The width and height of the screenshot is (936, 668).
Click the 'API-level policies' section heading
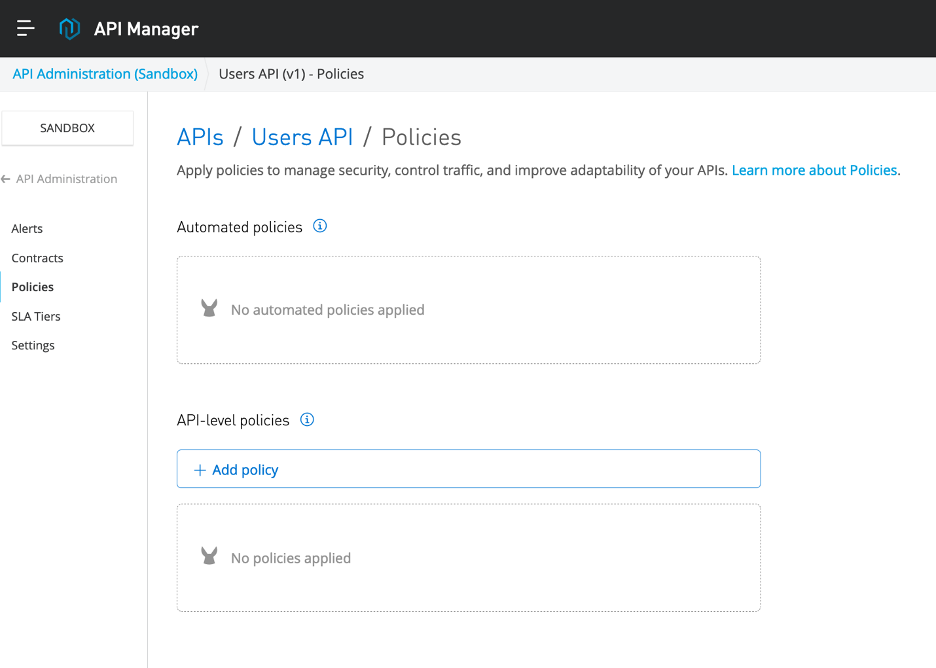coord(233,420)
